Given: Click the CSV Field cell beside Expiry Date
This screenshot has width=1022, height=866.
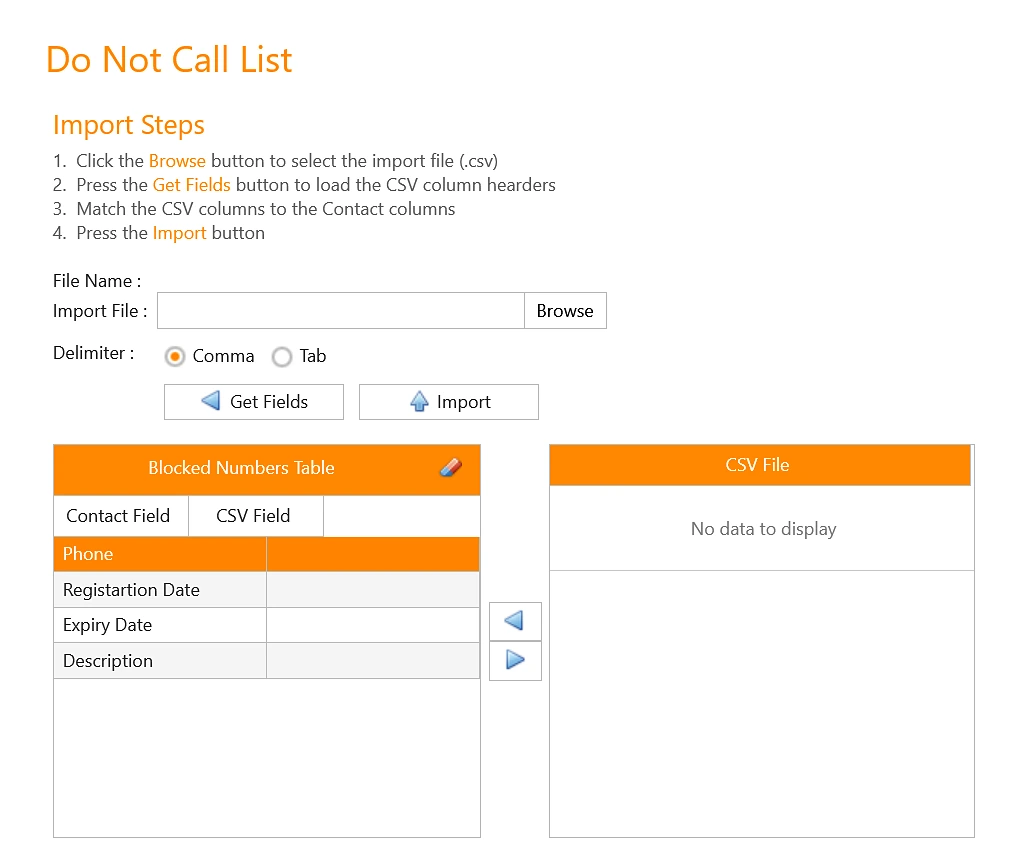Looking at the screenshot, I should point(373,626).
